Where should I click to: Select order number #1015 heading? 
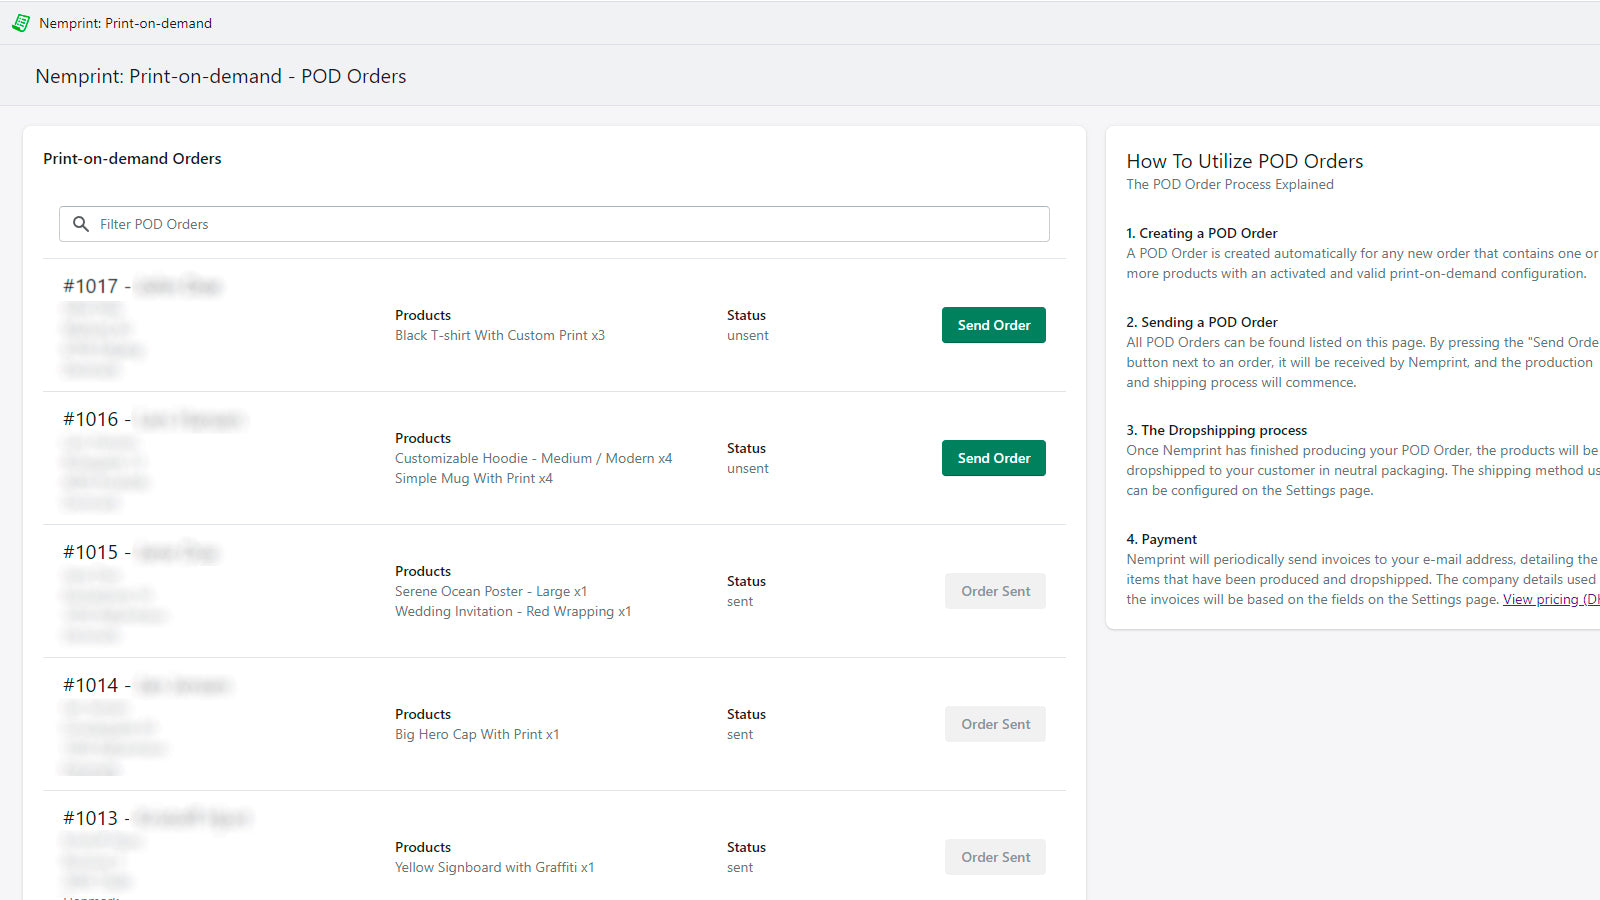pos(90,552)
